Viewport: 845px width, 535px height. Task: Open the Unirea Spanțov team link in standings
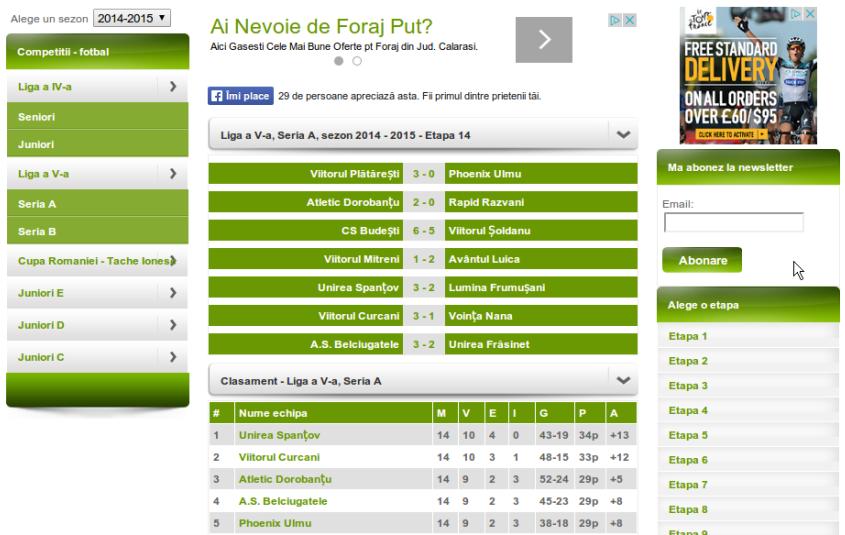click(279, 435)
